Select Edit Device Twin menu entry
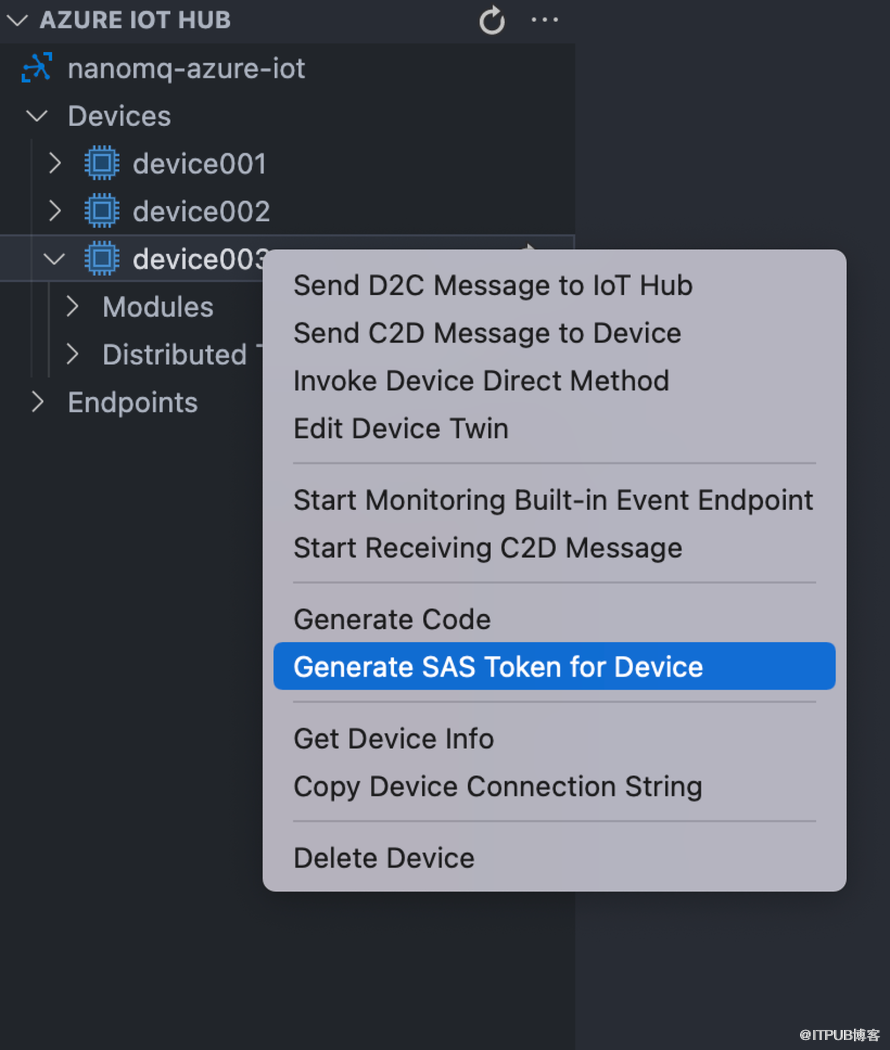This screenshot has width=890, height=1050. tap(401, 429)
